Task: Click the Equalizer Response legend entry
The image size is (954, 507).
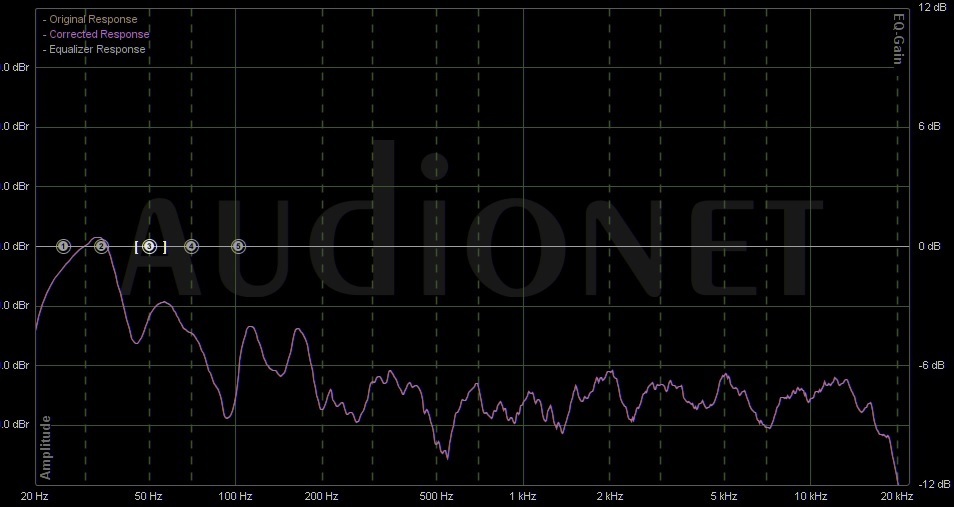Action: pos(94,49)
